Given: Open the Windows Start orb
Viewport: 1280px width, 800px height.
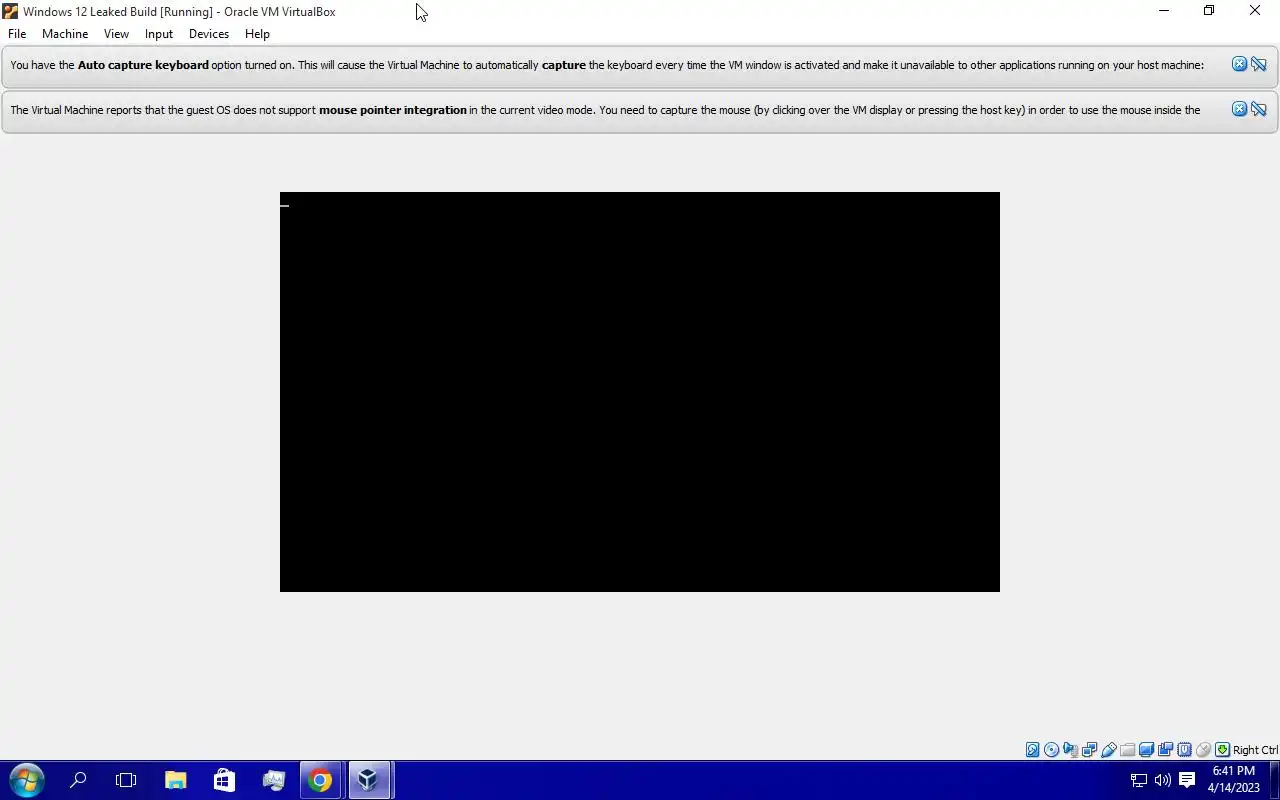Looking at the screenshot, I should [x=26, y=780].
